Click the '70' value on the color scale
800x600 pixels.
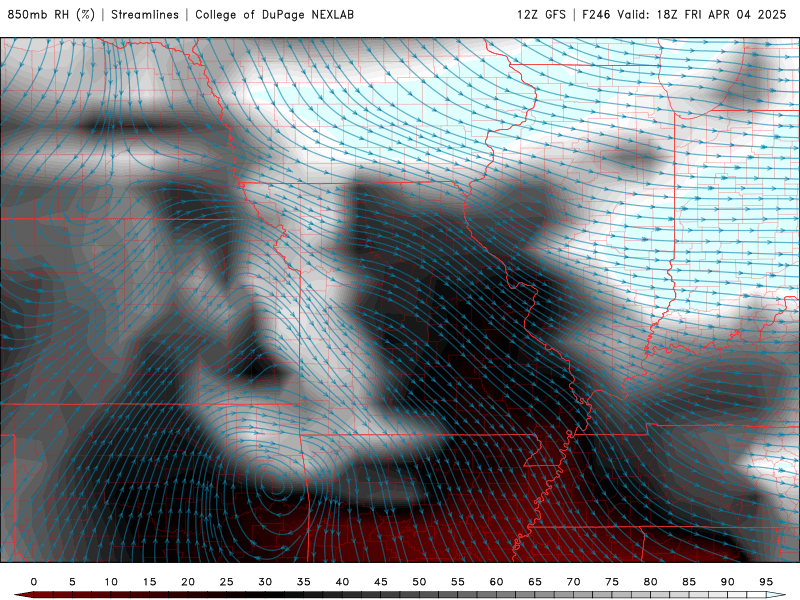pyautogui.click(x=573, y=582)
